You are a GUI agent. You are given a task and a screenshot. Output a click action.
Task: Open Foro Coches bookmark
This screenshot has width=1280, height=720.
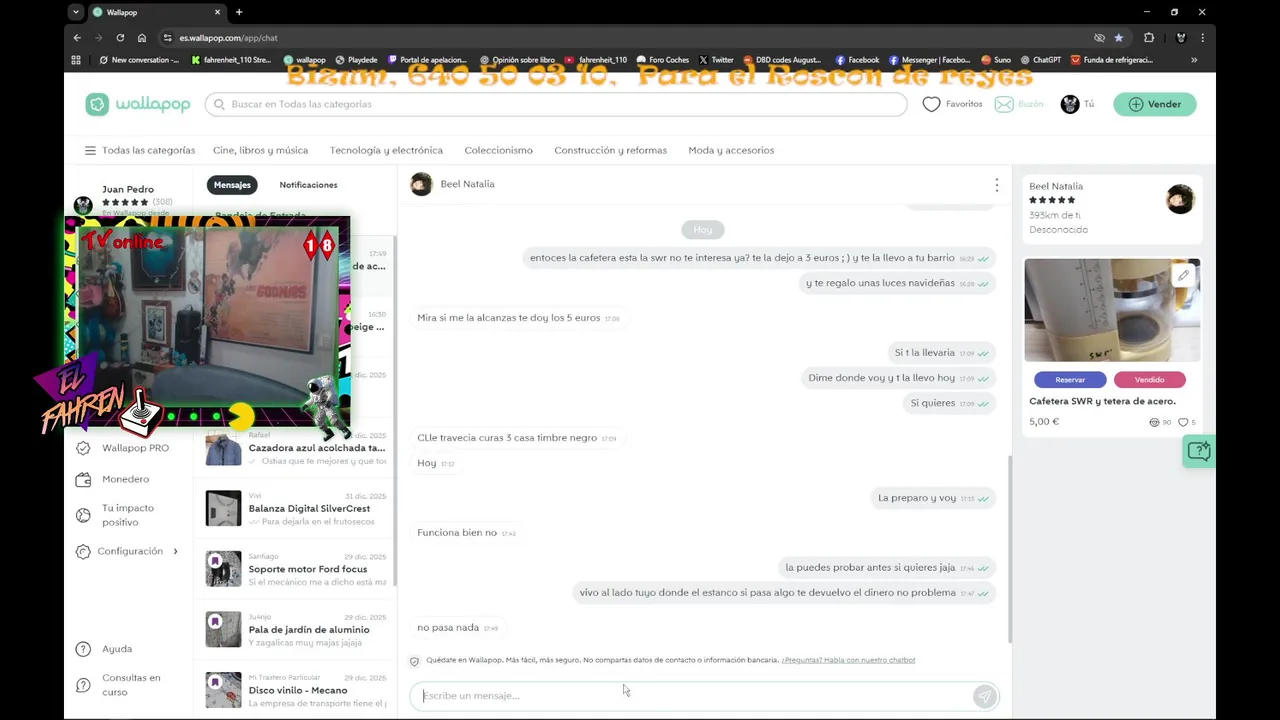click(662, 60)
